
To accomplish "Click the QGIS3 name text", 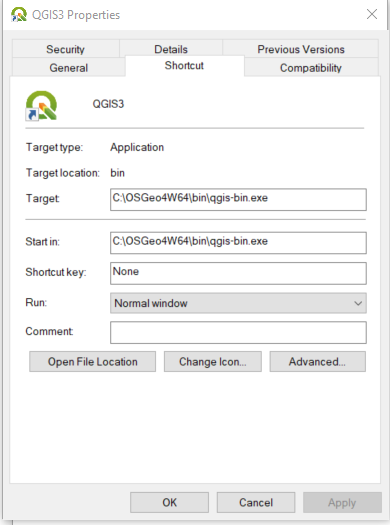I will pyautogui.click(x=108, y=104).
